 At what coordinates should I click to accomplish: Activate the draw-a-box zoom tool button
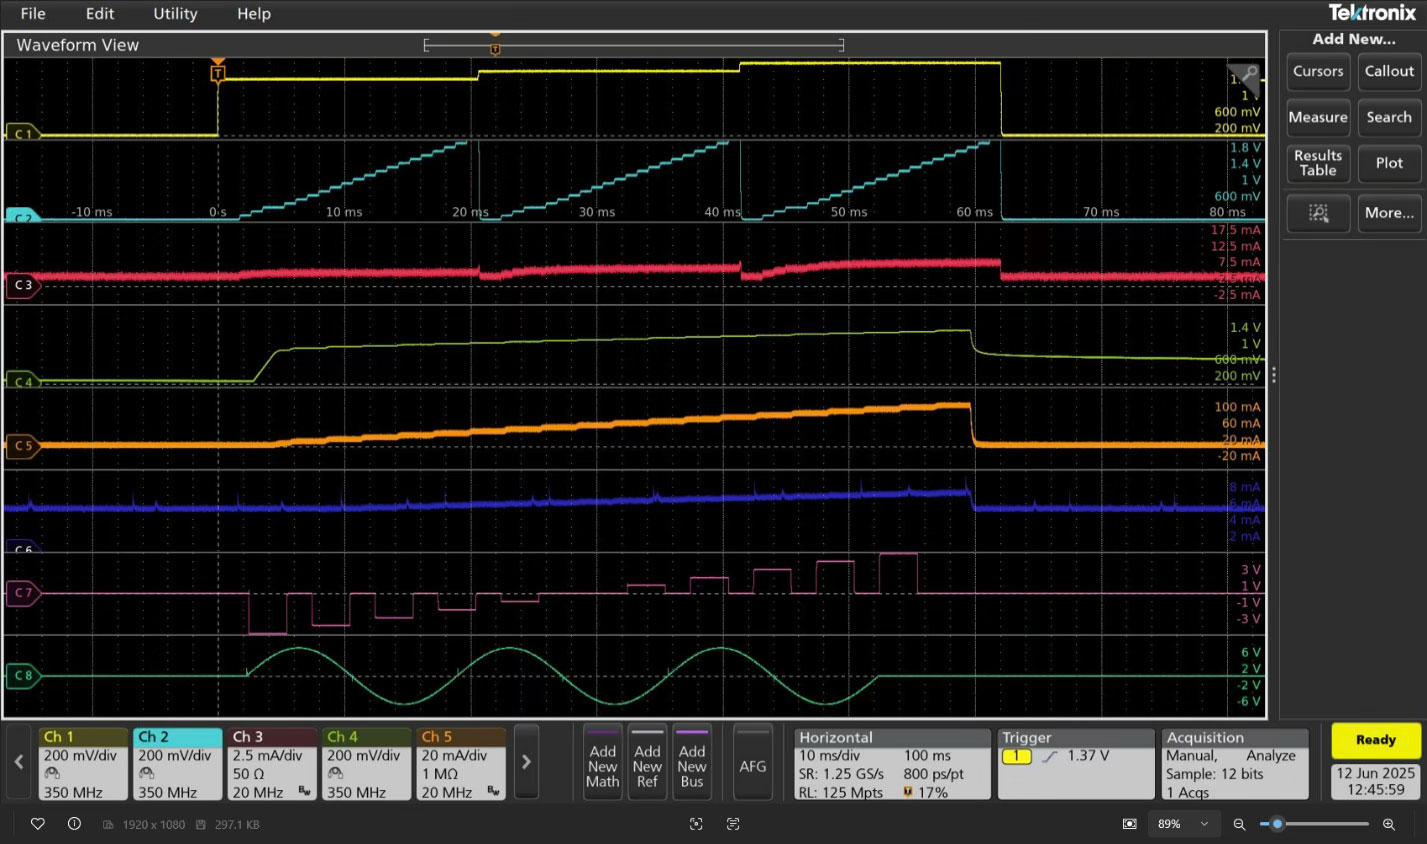tap(1318, 213)
